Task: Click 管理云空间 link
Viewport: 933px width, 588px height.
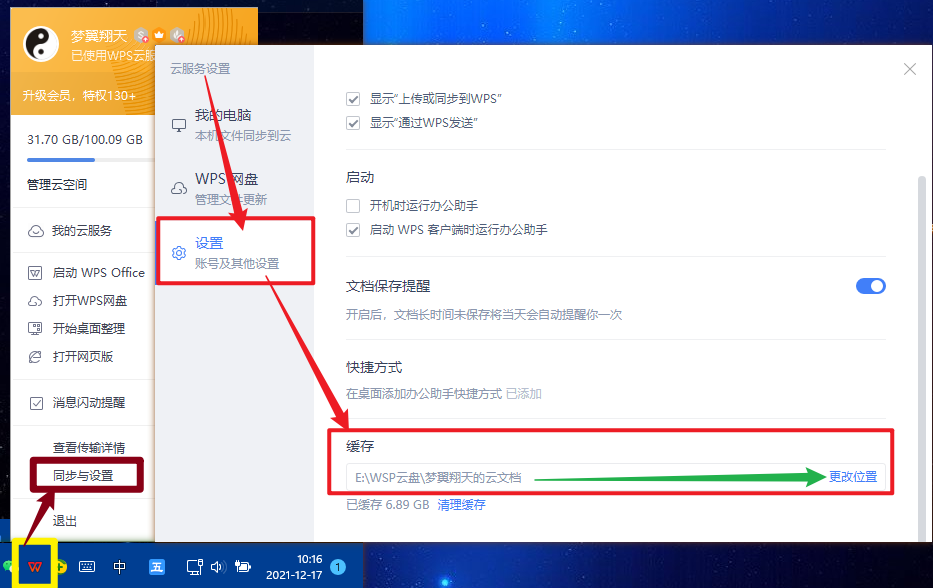Action: [57, 185]
